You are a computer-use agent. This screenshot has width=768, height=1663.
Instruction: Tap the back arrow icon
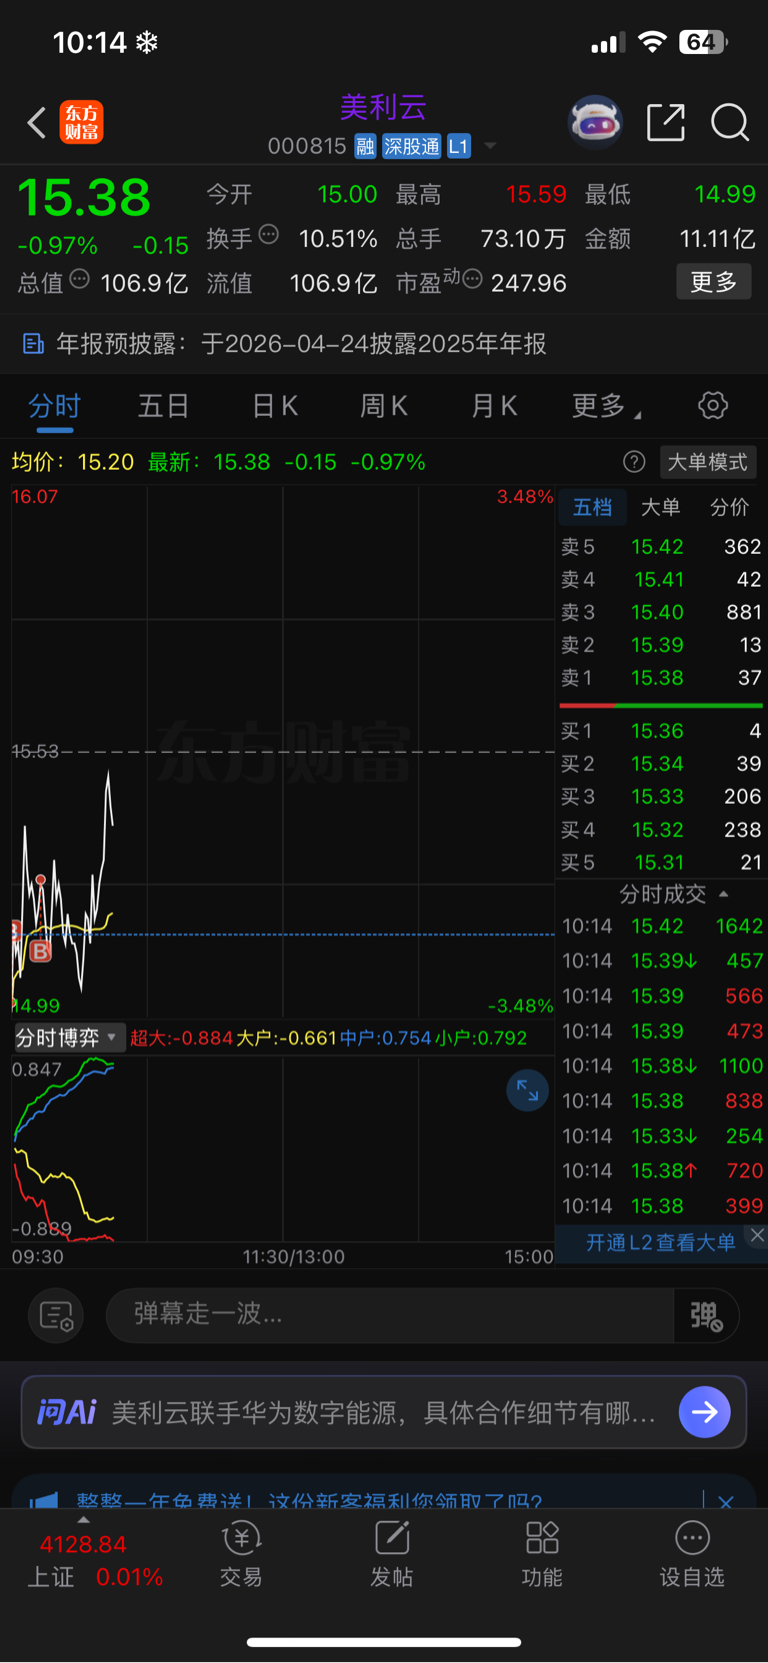[37, 123]
